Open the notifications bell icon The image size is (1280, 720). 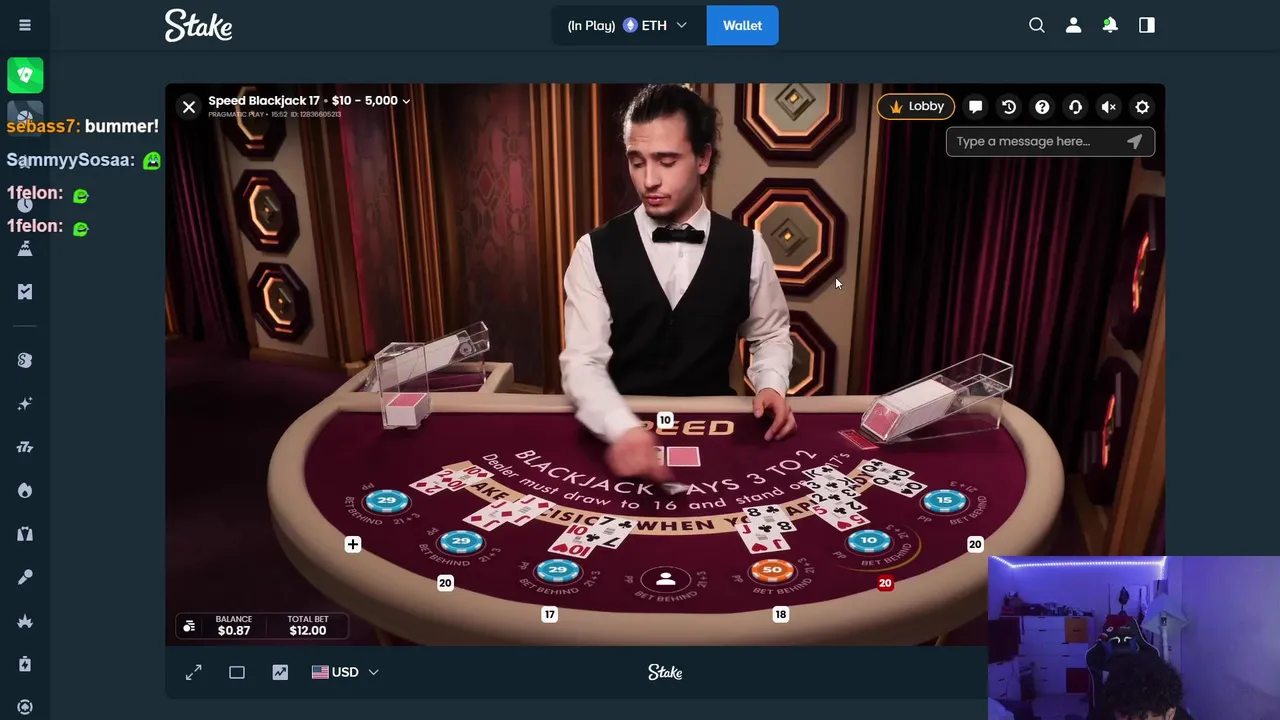pos(1110,25)
